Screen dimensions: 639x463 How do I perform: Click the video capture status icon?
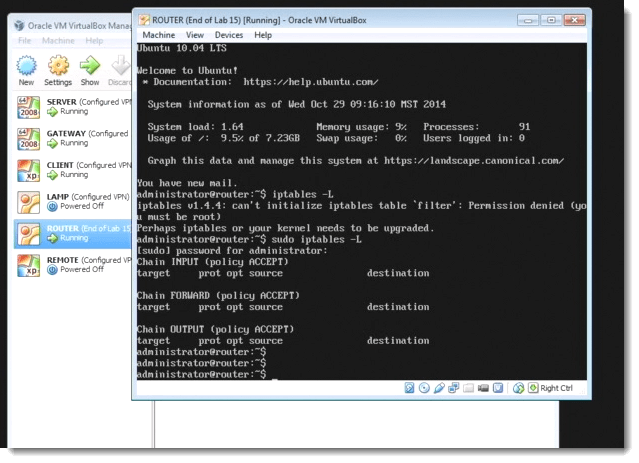tap(483, 388)
